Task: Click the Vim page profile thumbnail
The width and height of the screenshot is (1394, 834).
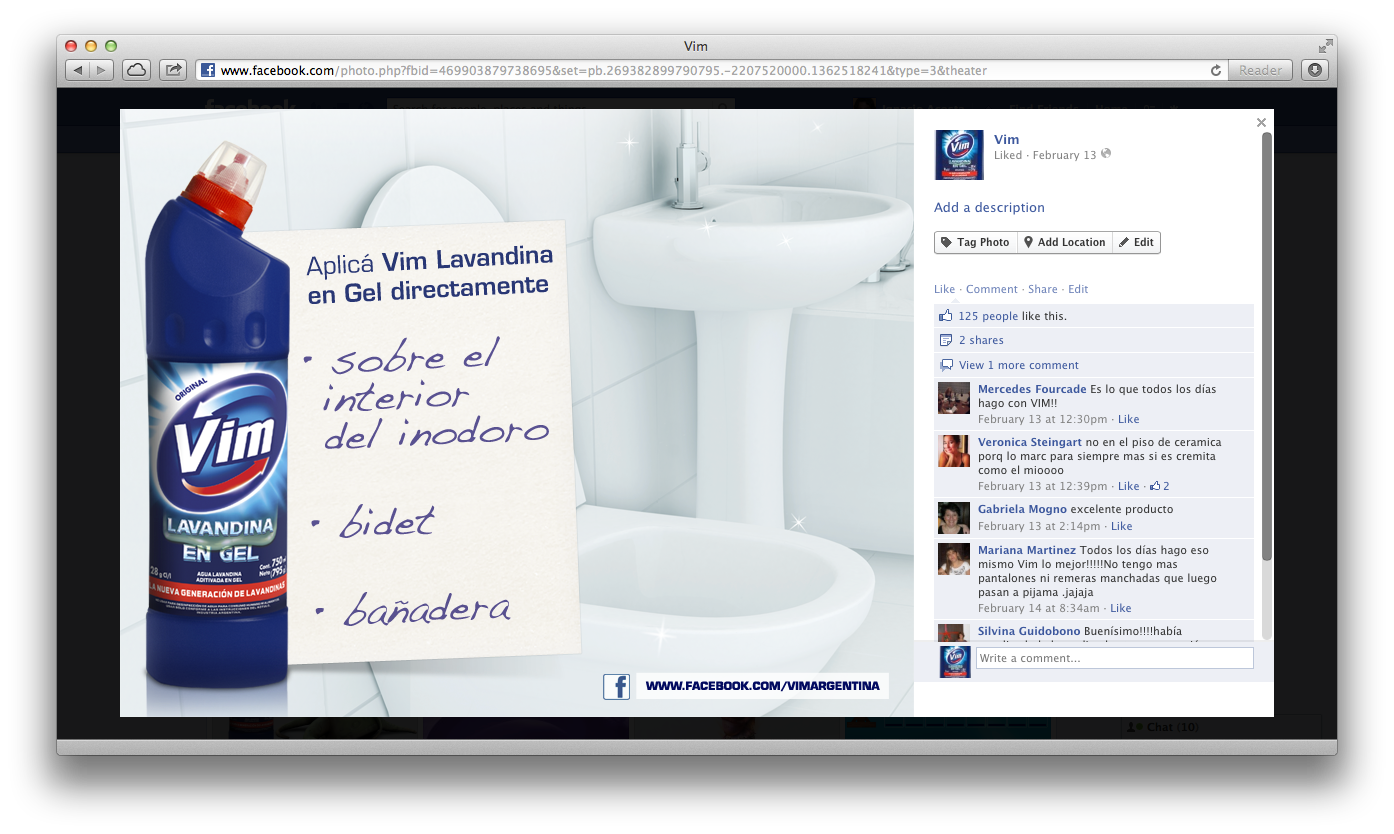Action: 959,155
